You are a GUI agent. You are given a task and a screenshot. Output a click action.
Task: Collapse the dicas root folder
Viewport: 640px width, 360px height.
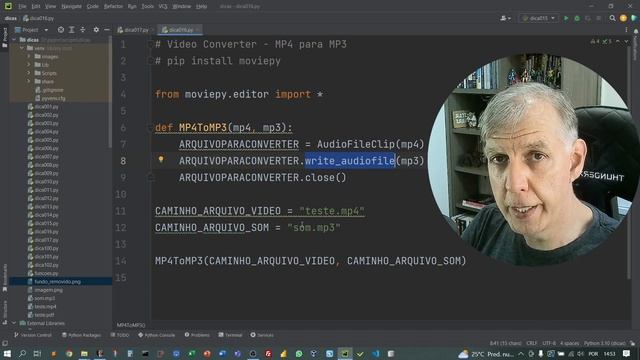coord(15,40)
